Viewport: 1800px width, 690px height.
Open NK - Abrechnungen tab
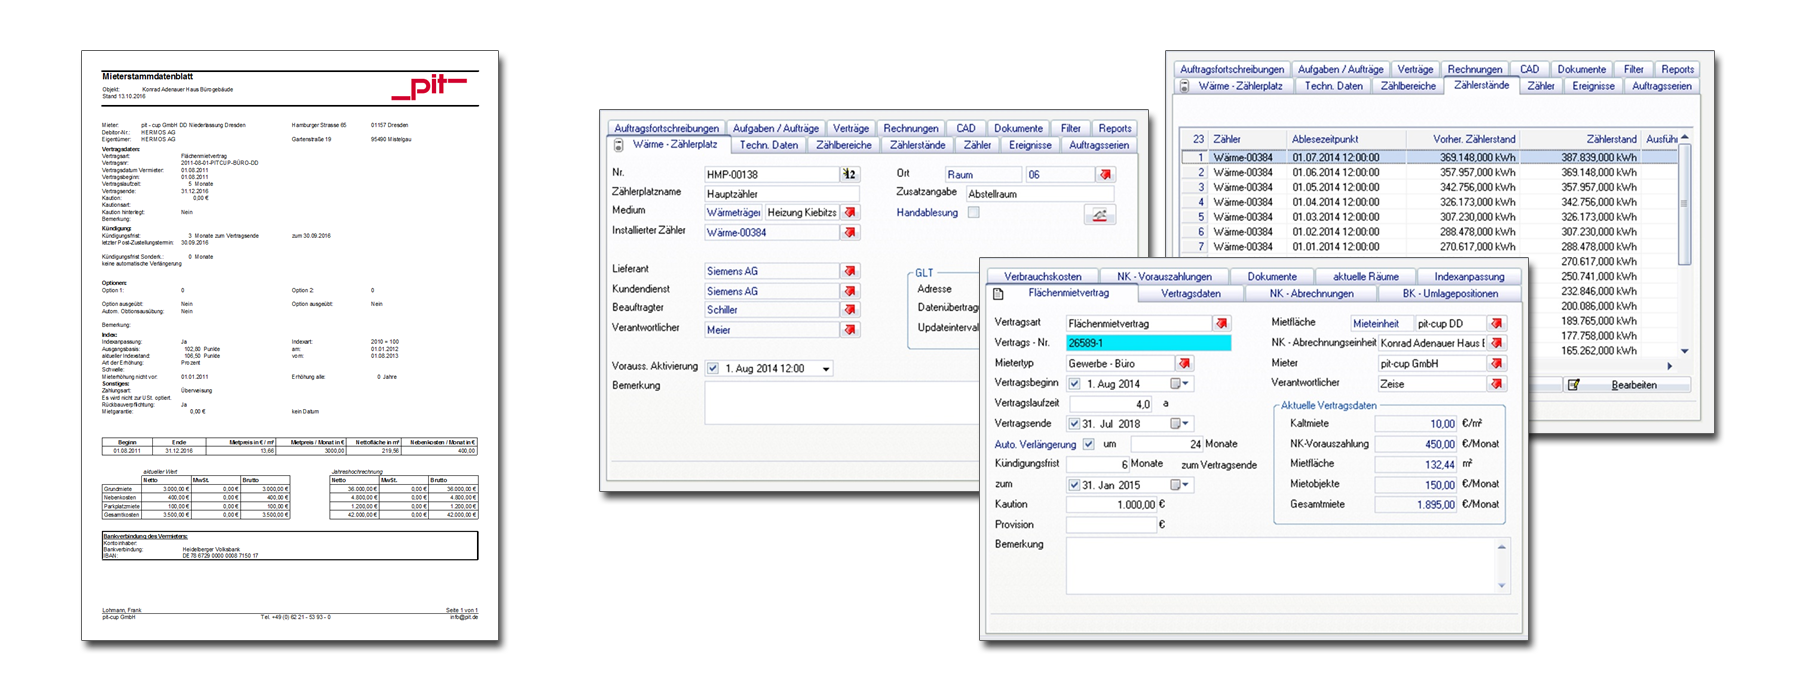(1311, 294)
